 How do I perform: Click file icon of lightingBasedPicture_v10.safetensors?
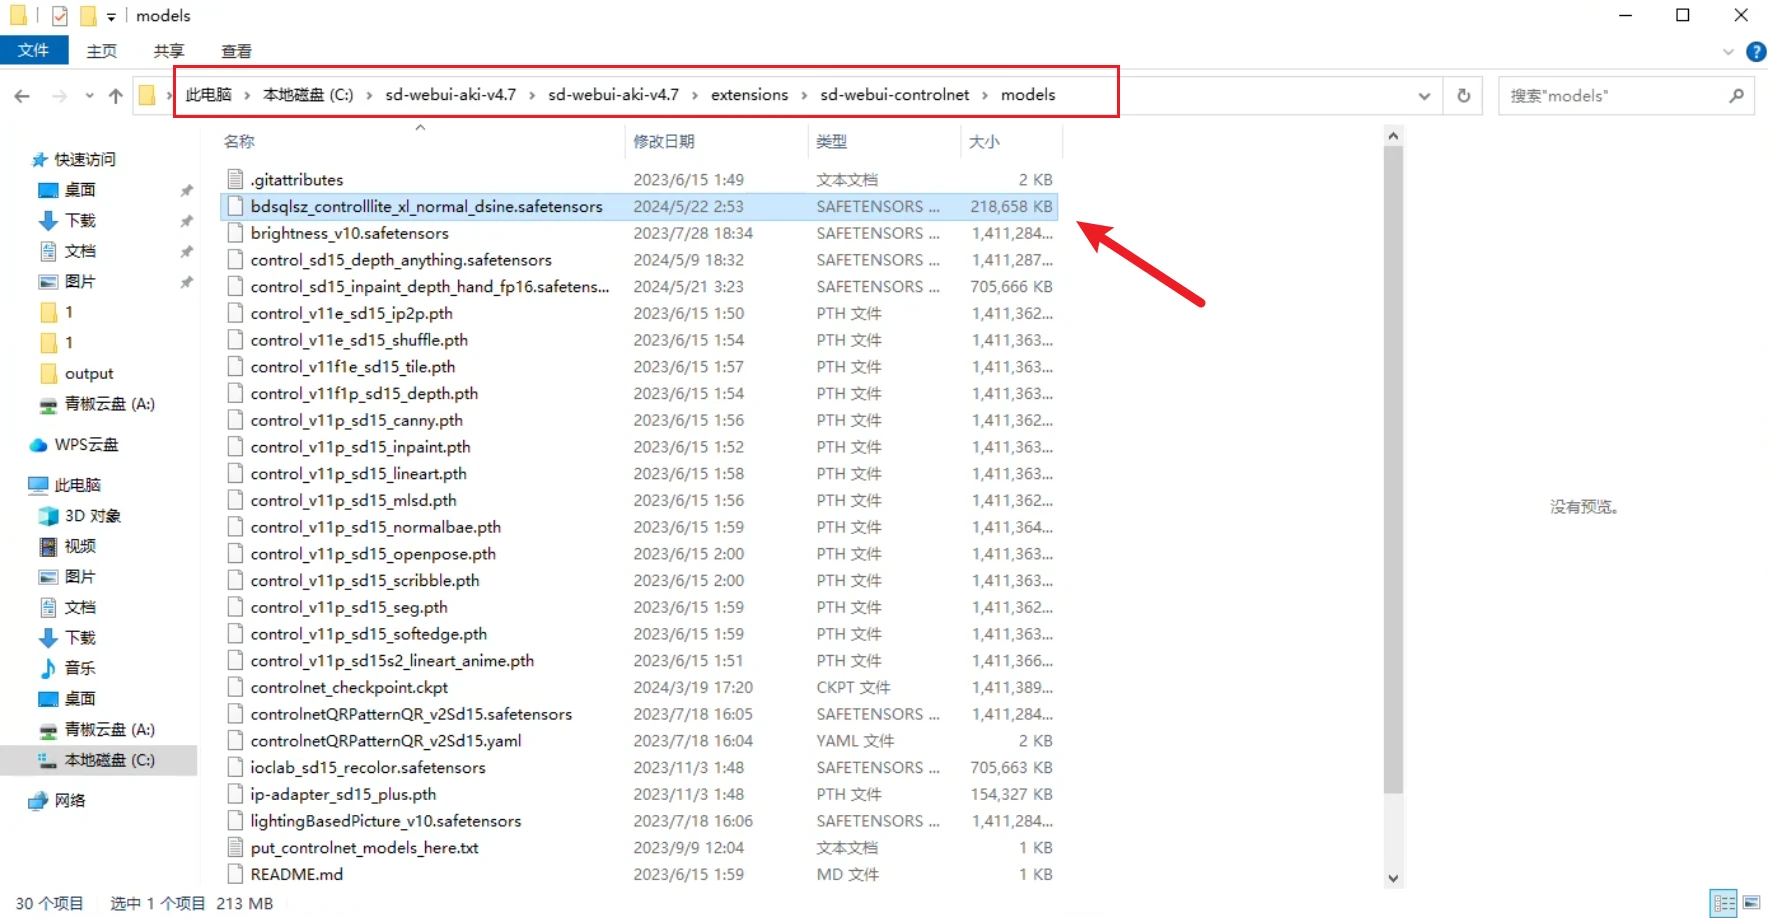(235, 821)
